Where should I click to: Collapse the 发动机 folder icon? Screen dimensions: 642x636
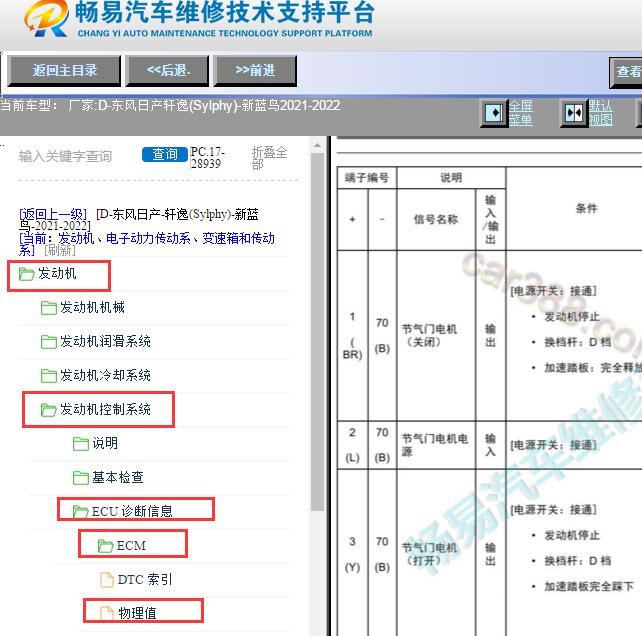[27, 274]
